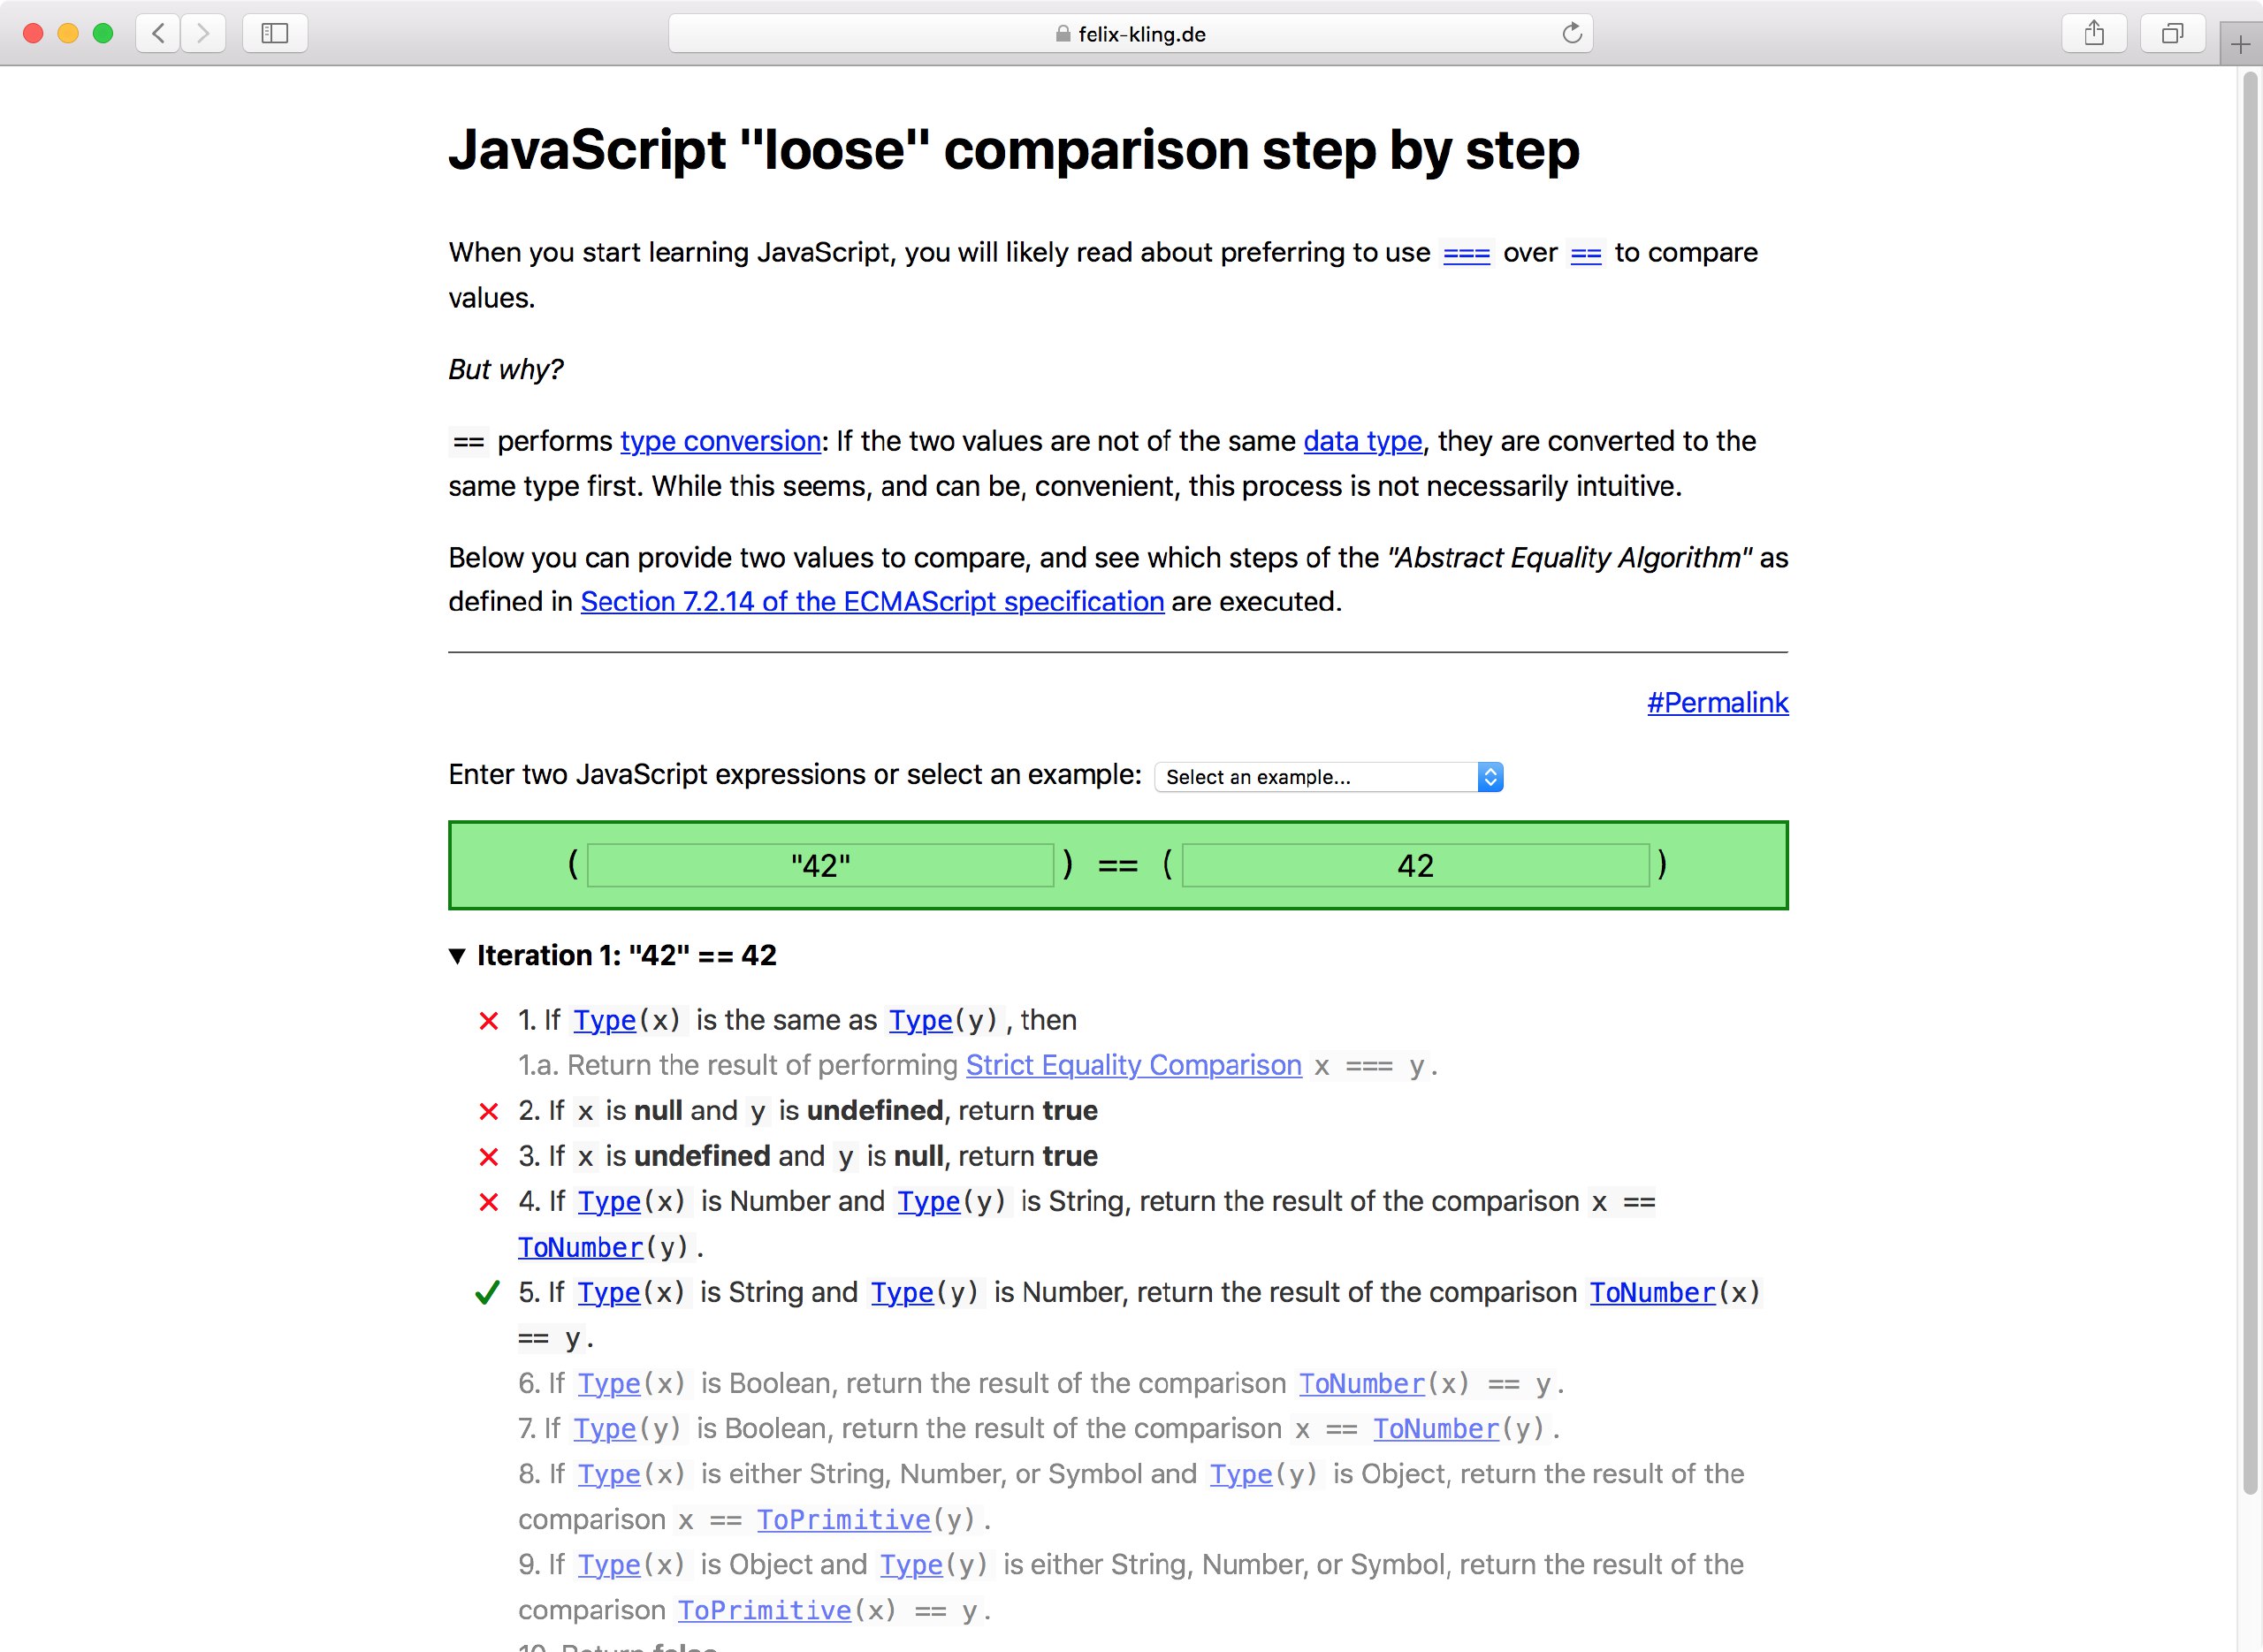The height and width of the screenshot is (1652, 2263).
Task: Click the lock icon in address bar
Action: coord(1063,34)
